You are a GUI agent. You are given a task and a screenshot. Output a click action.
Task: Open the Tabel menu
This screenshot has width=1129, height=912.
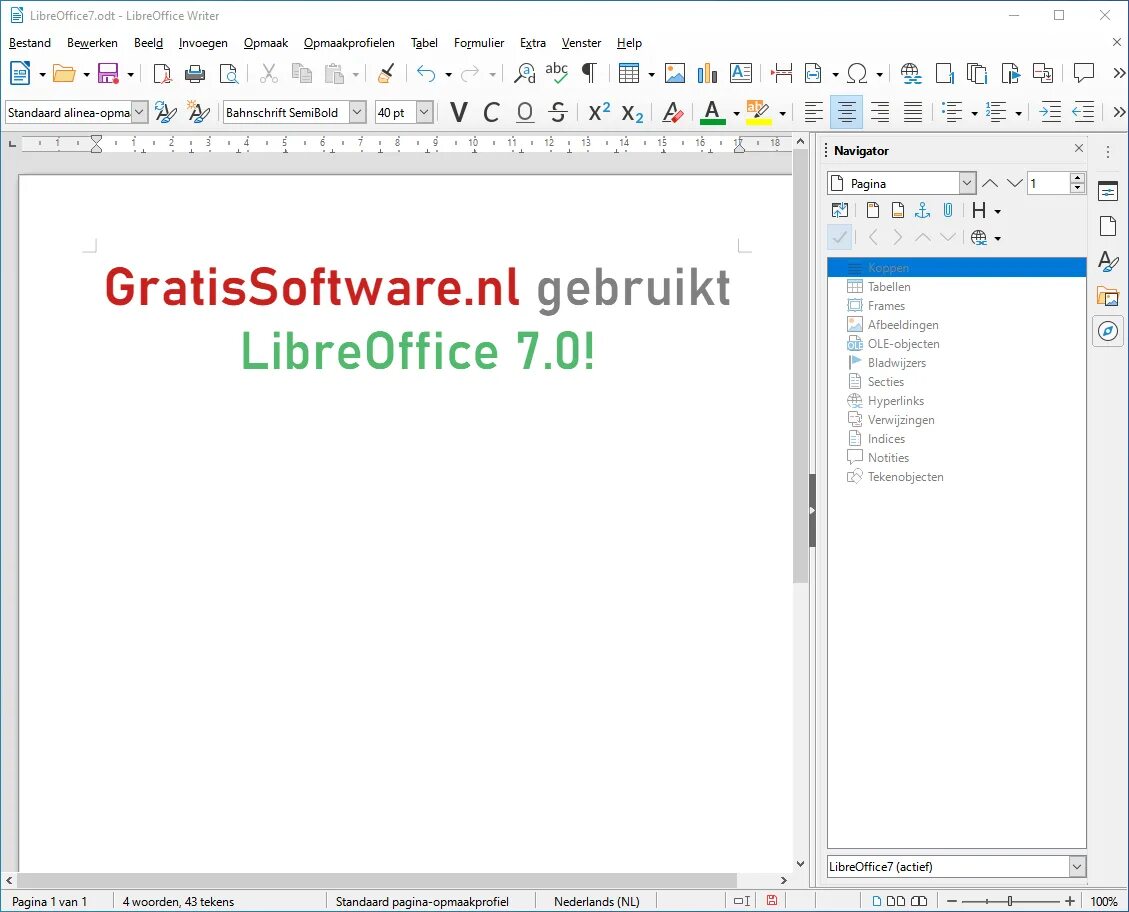coord(424,43)
